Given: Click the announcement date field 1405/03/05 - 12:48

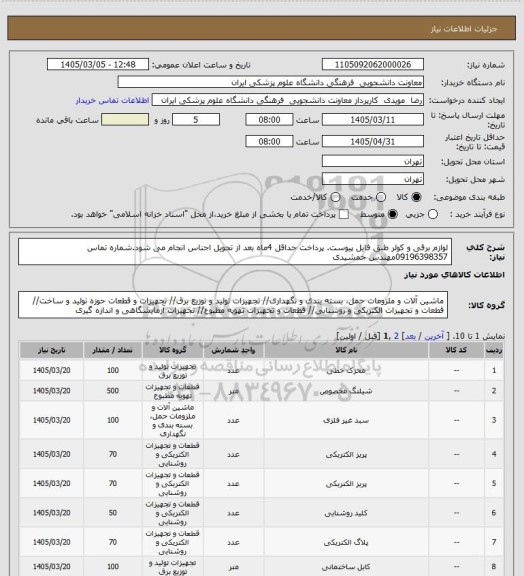Looking at the screenshot, I should click(98, 64).
